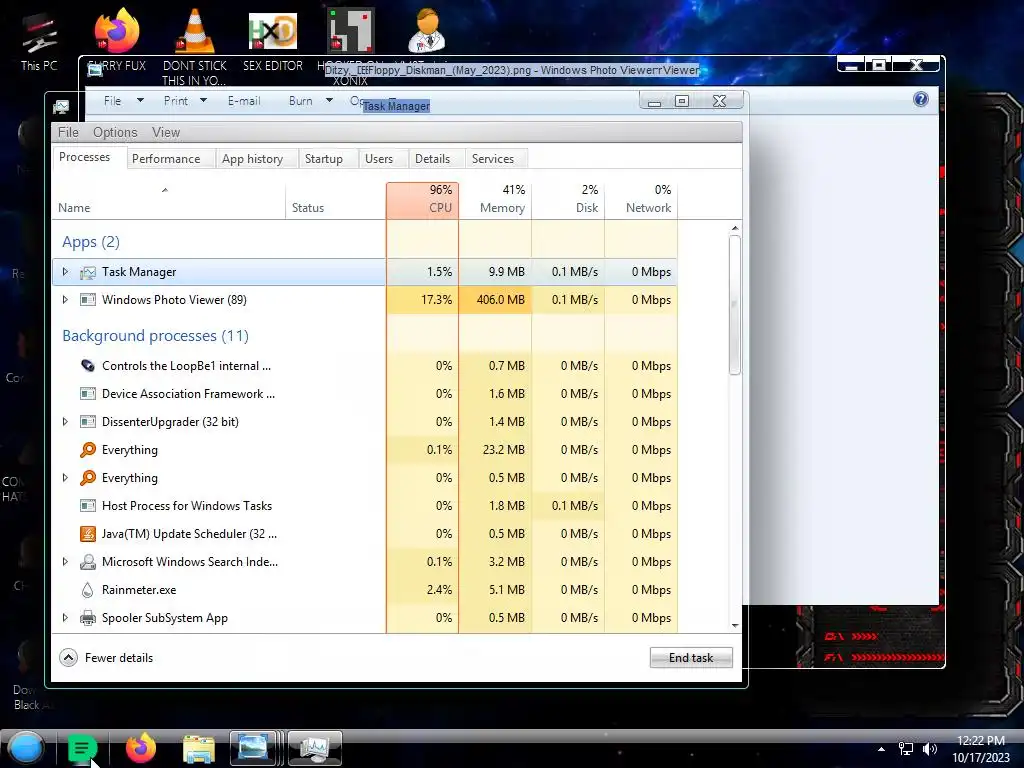Click the process list scrollbar thumb
The image size is (1024, 768).
tap(735, 305)
